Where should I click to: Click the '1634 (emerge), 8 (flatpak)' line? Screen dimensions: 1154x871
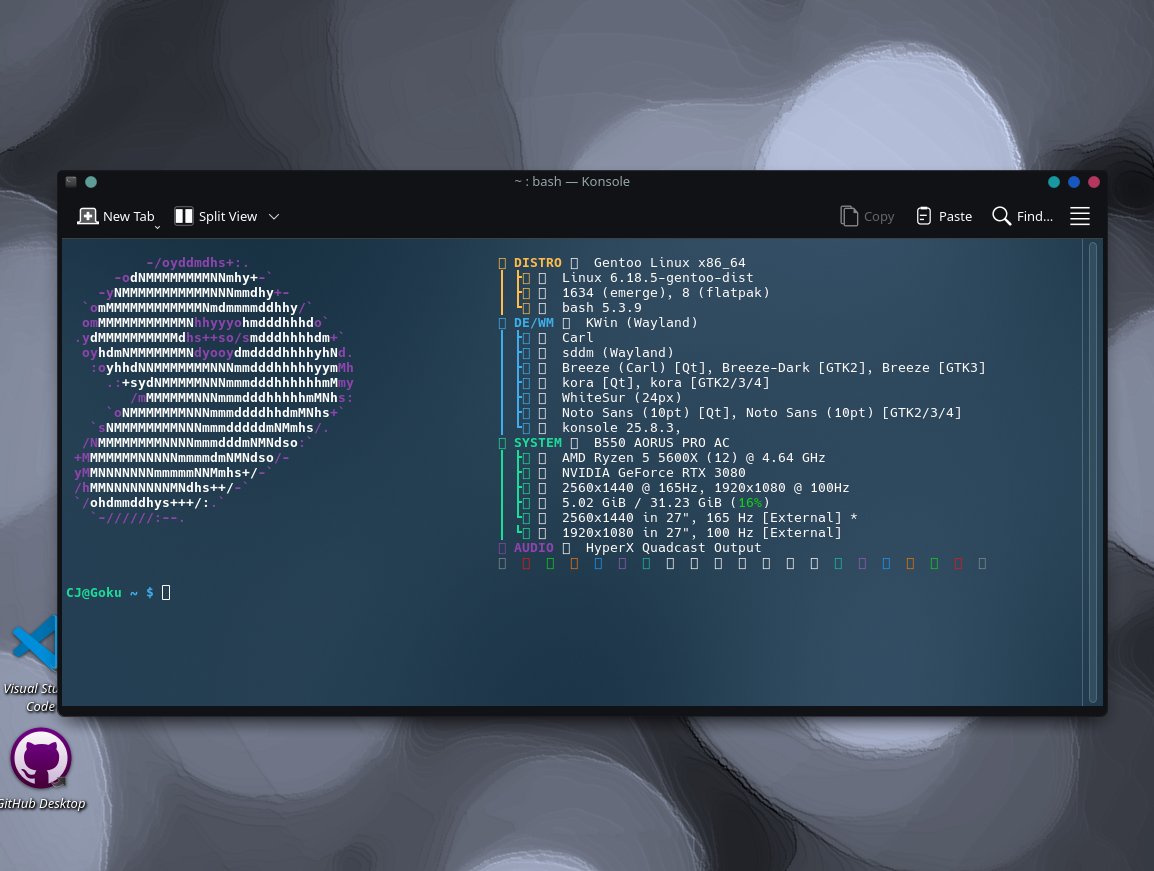click(665, 293)
